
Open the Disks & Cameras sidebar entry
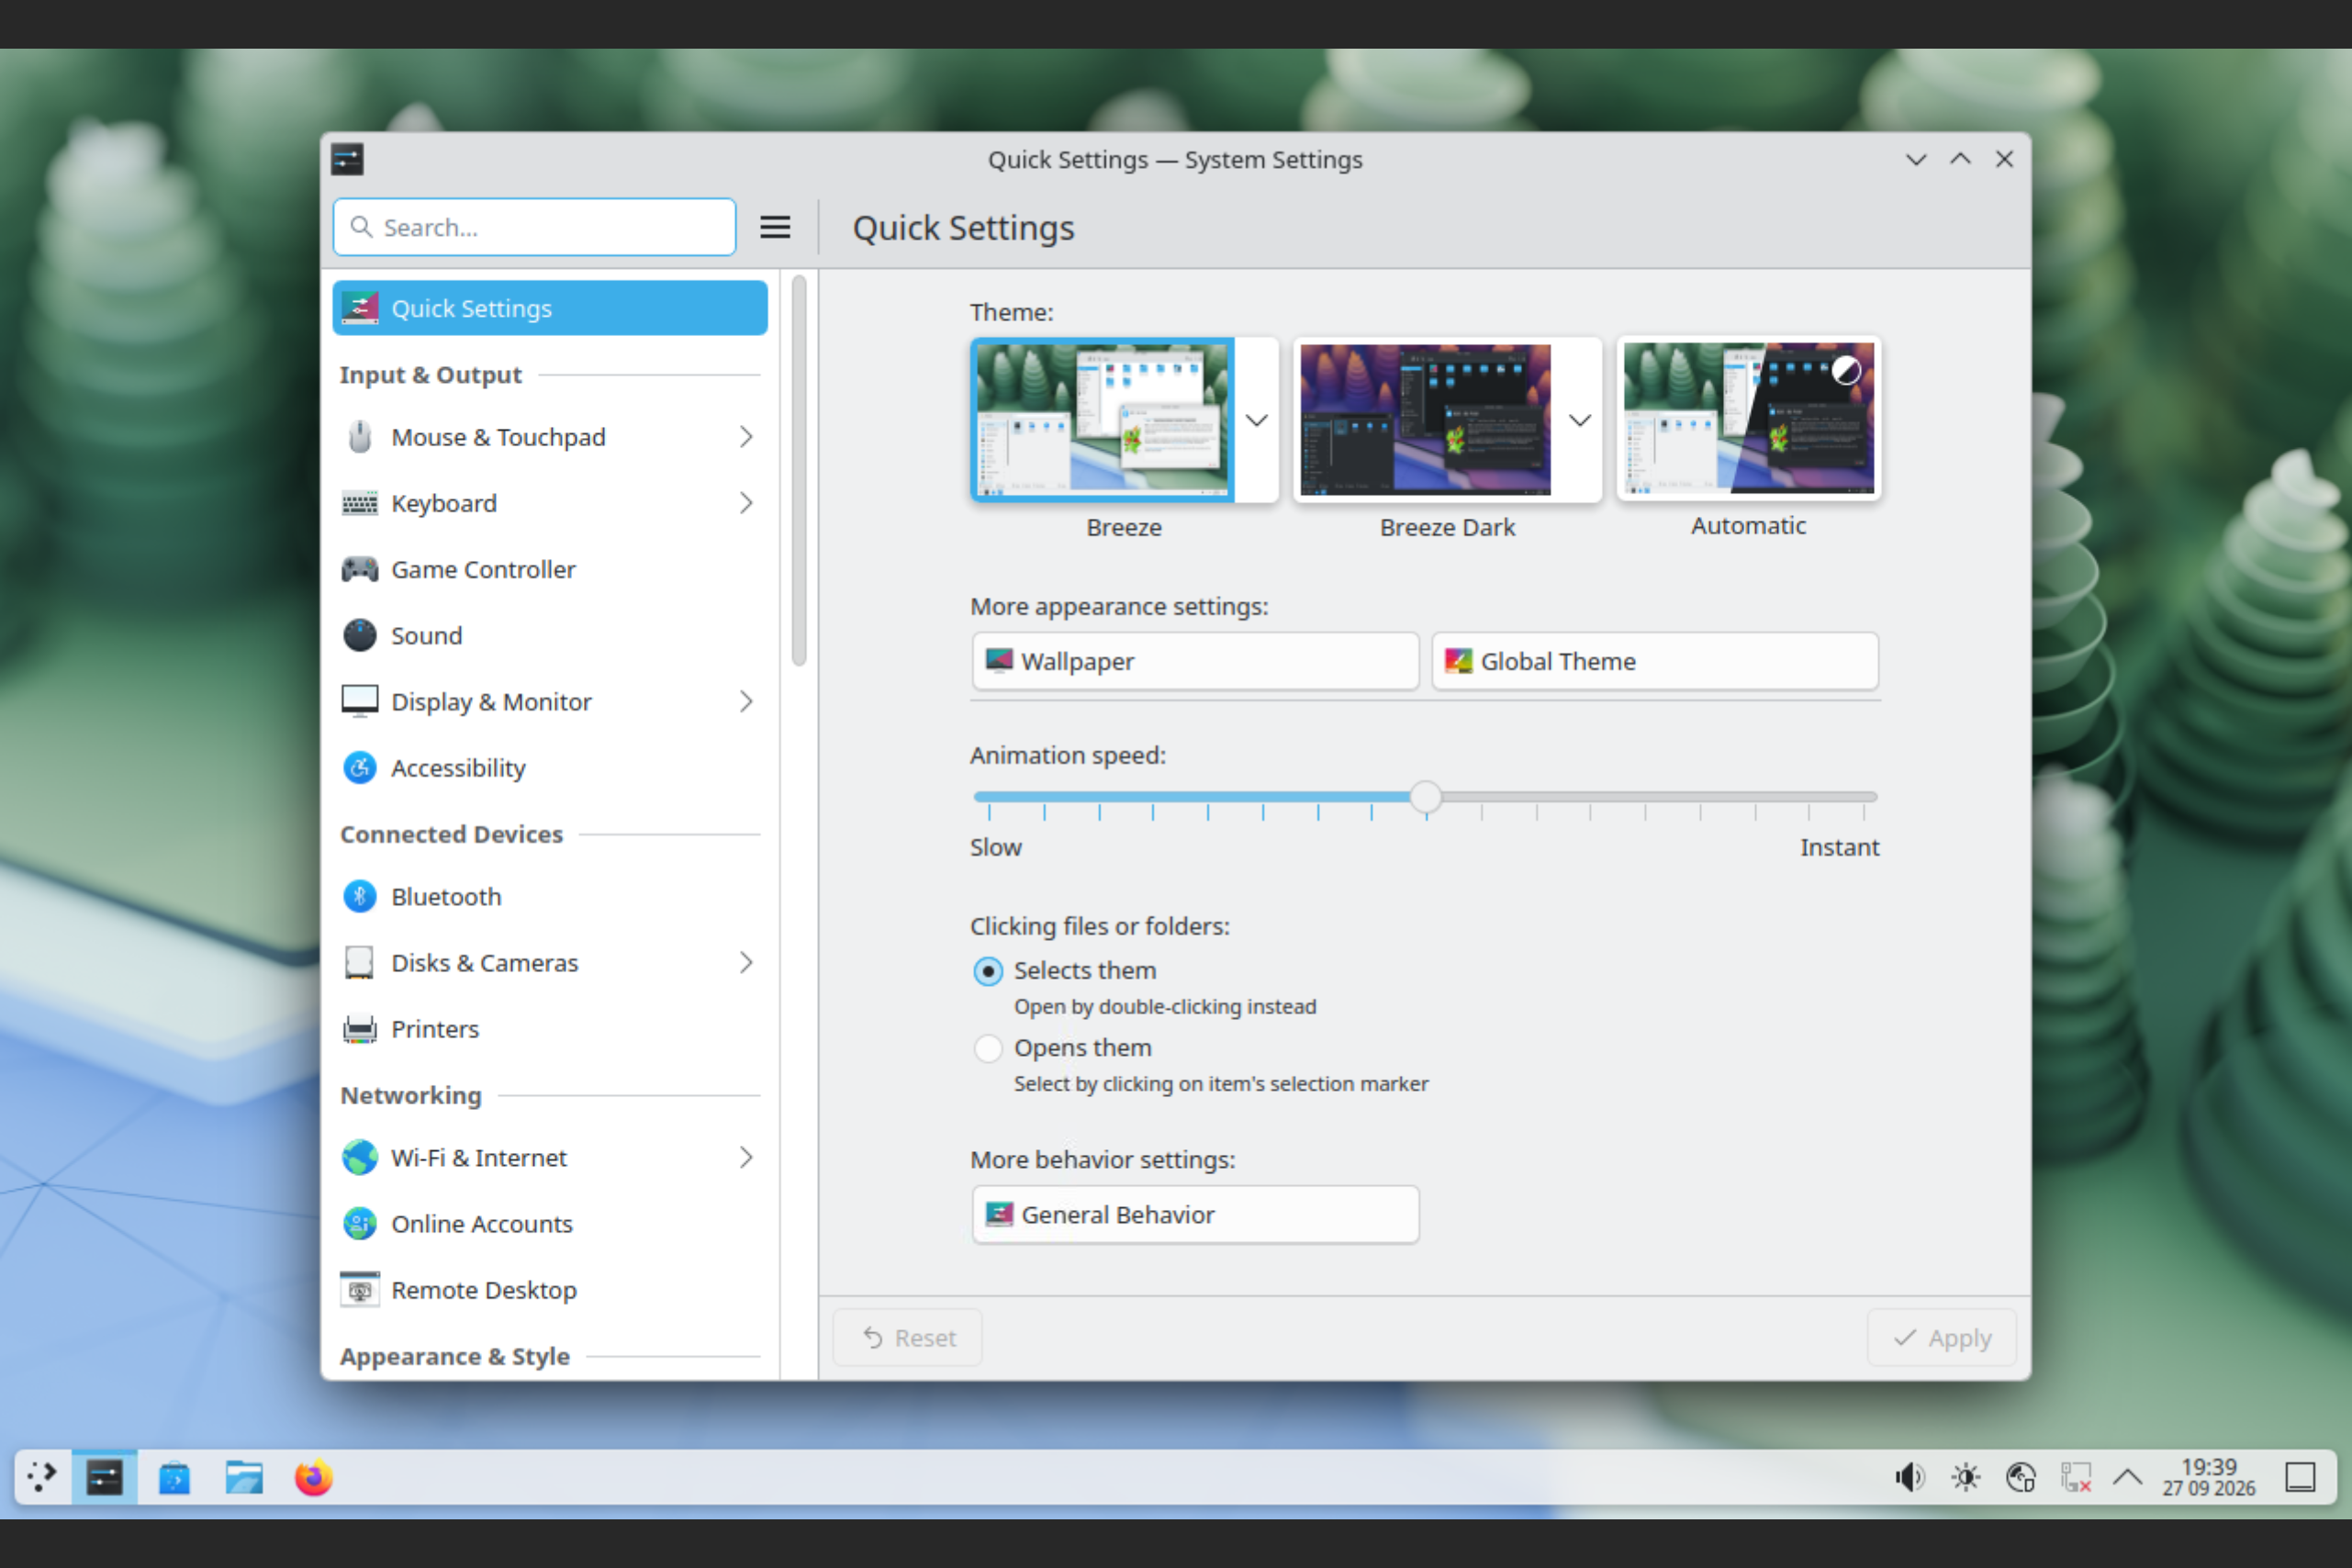pyautogui.click(x=550, y=962)
